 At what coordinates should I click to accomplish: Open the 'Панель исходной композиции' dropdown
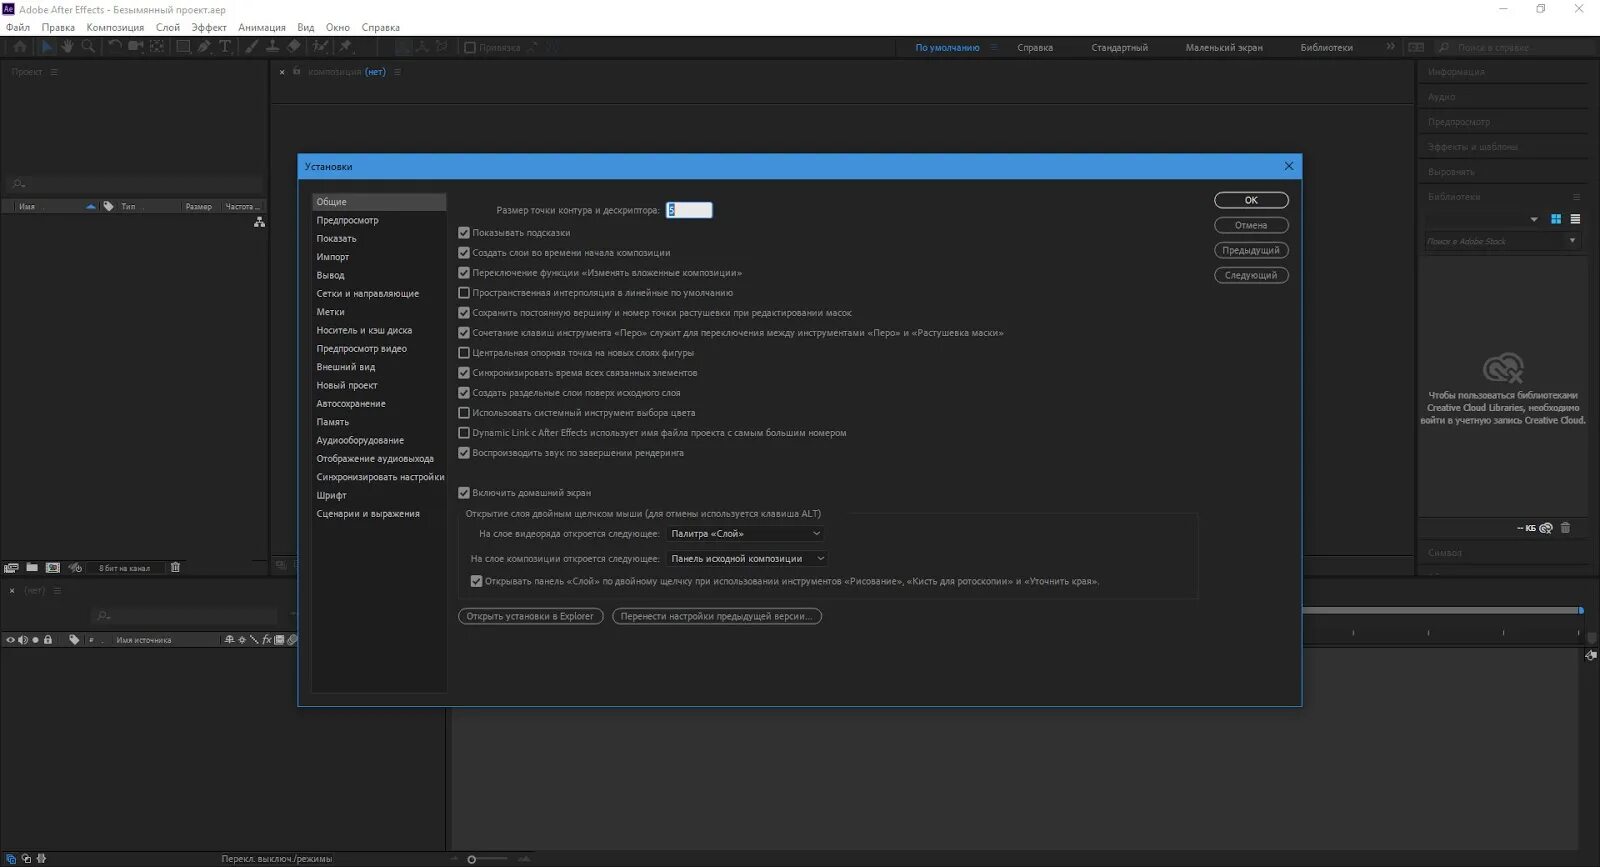pos(747,559)
